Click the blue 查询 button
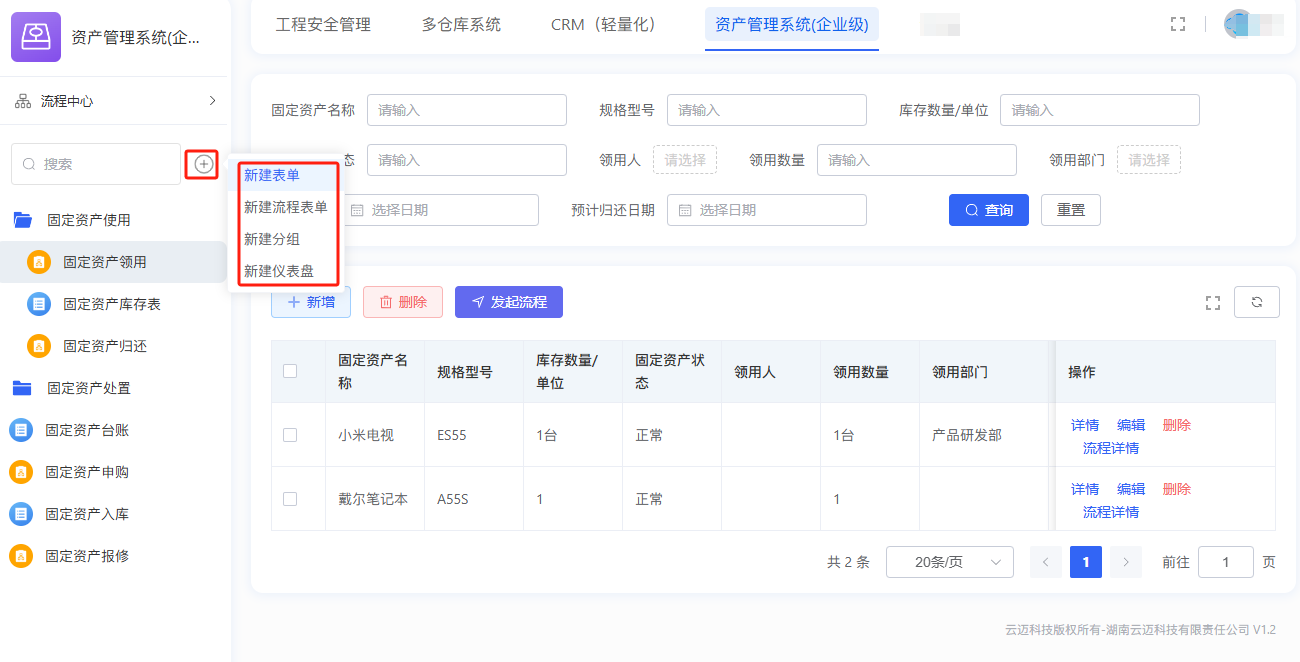 coord(988,210)
